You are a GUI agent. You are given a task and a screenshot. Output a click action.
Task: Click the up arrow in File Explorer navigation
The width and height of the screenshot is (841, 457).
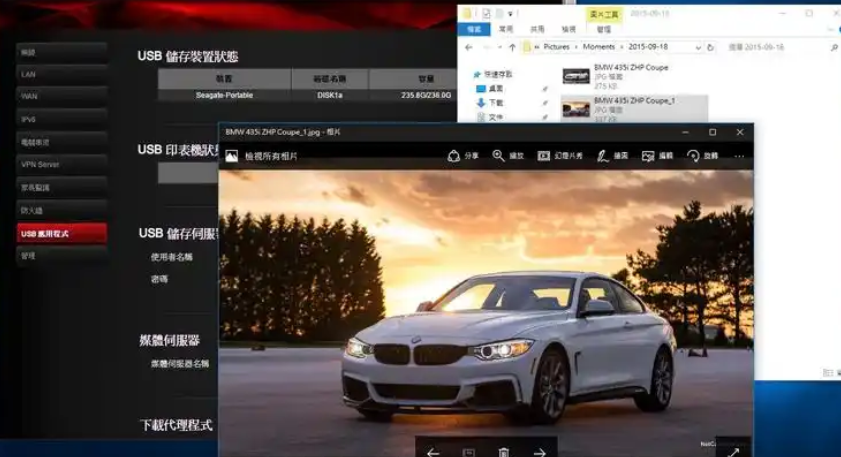pyautogui.click(x=512, y=47)
